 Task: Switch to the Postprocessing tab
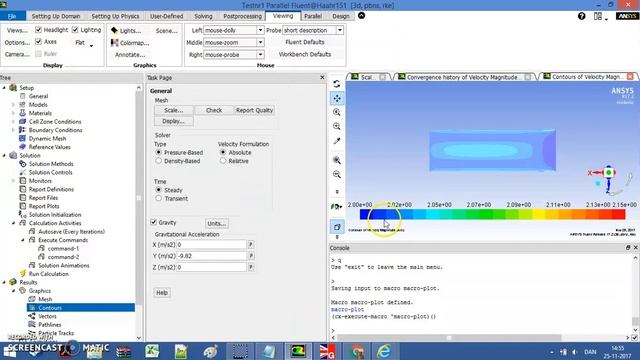(242, 16)
